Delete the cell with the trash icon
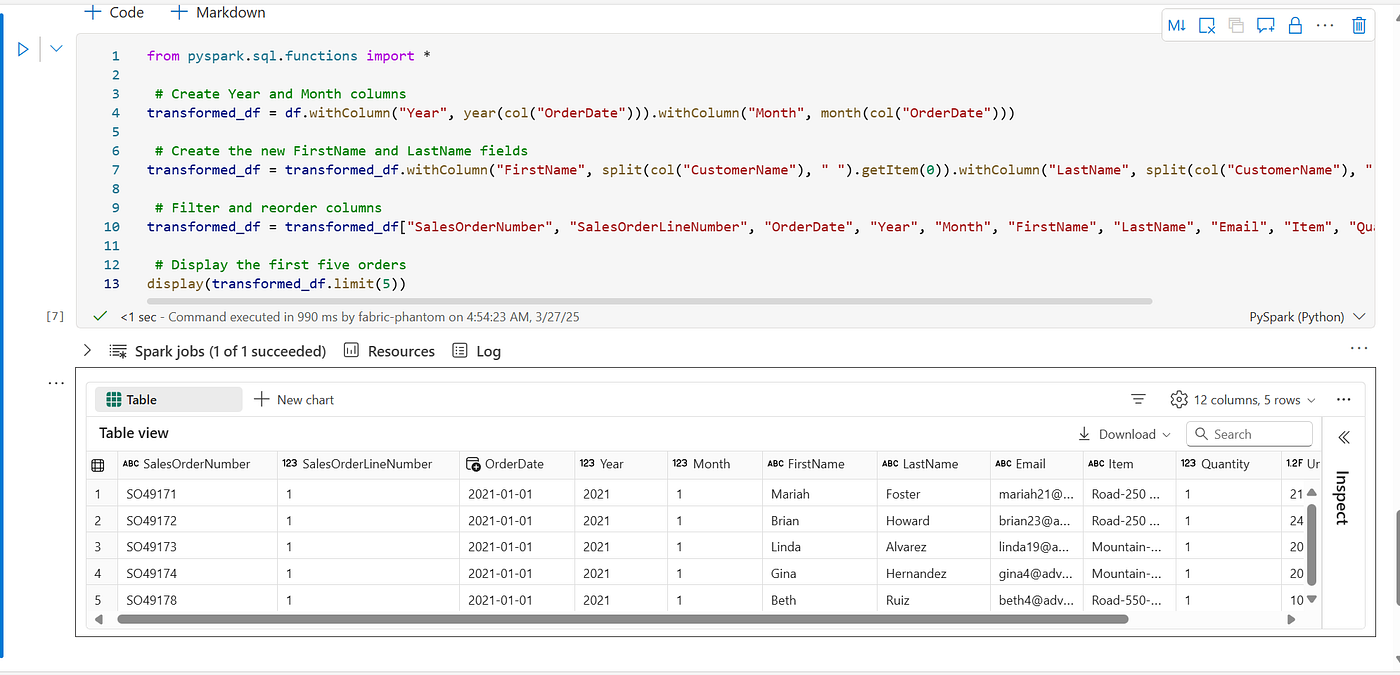Screen dimensions: 1400x675 [x=1358, y=25]
